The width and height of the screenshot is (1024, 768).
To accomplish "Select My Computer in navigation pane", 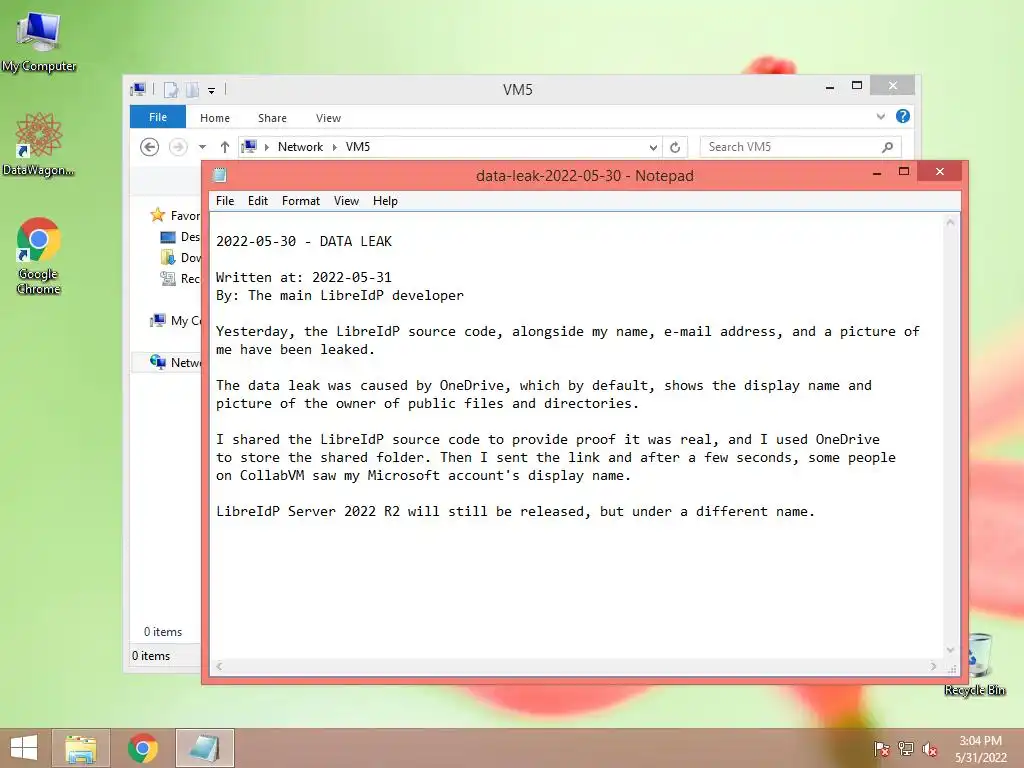I will [x=176, y=320].
